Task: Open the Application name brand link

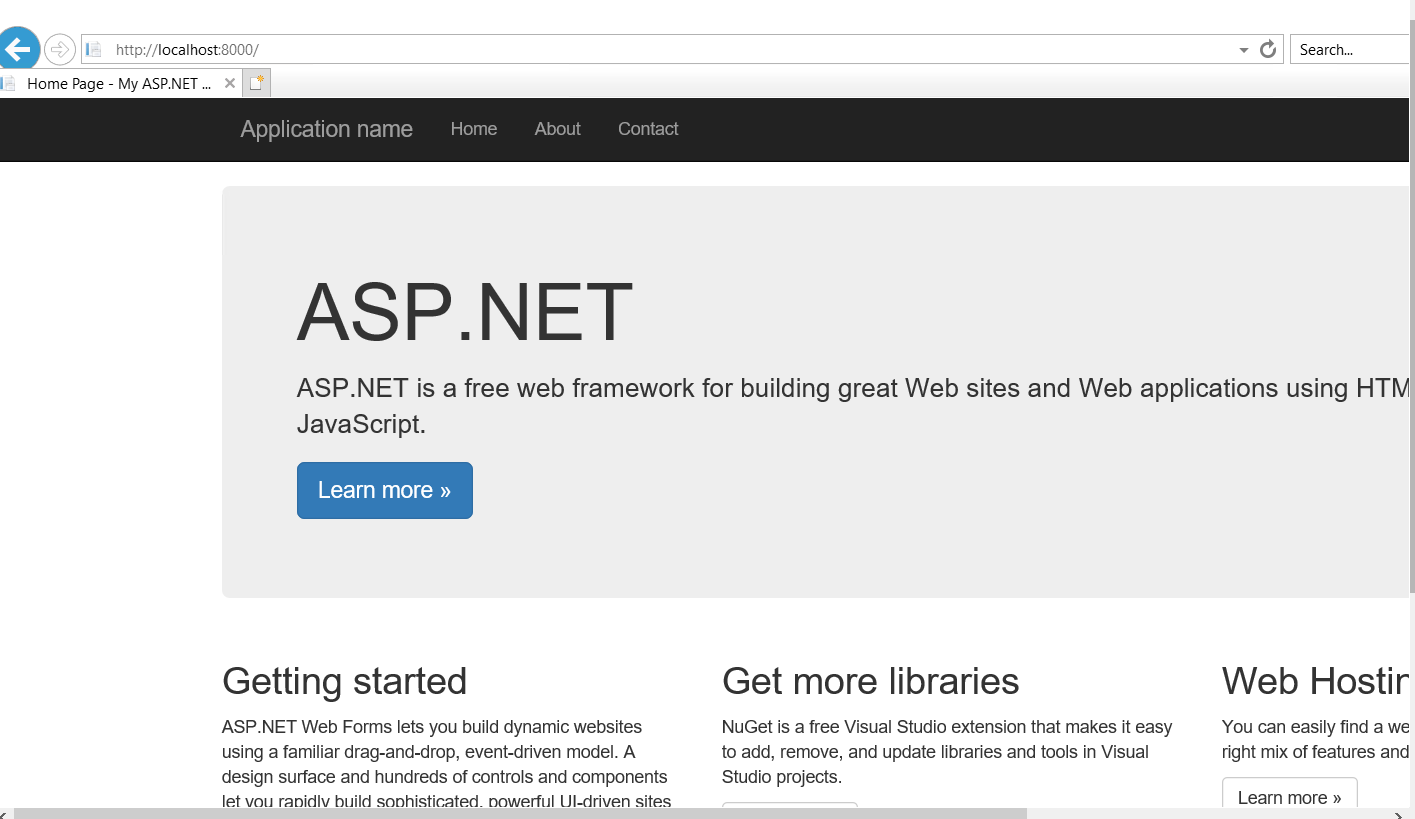Action: [326, 129]
